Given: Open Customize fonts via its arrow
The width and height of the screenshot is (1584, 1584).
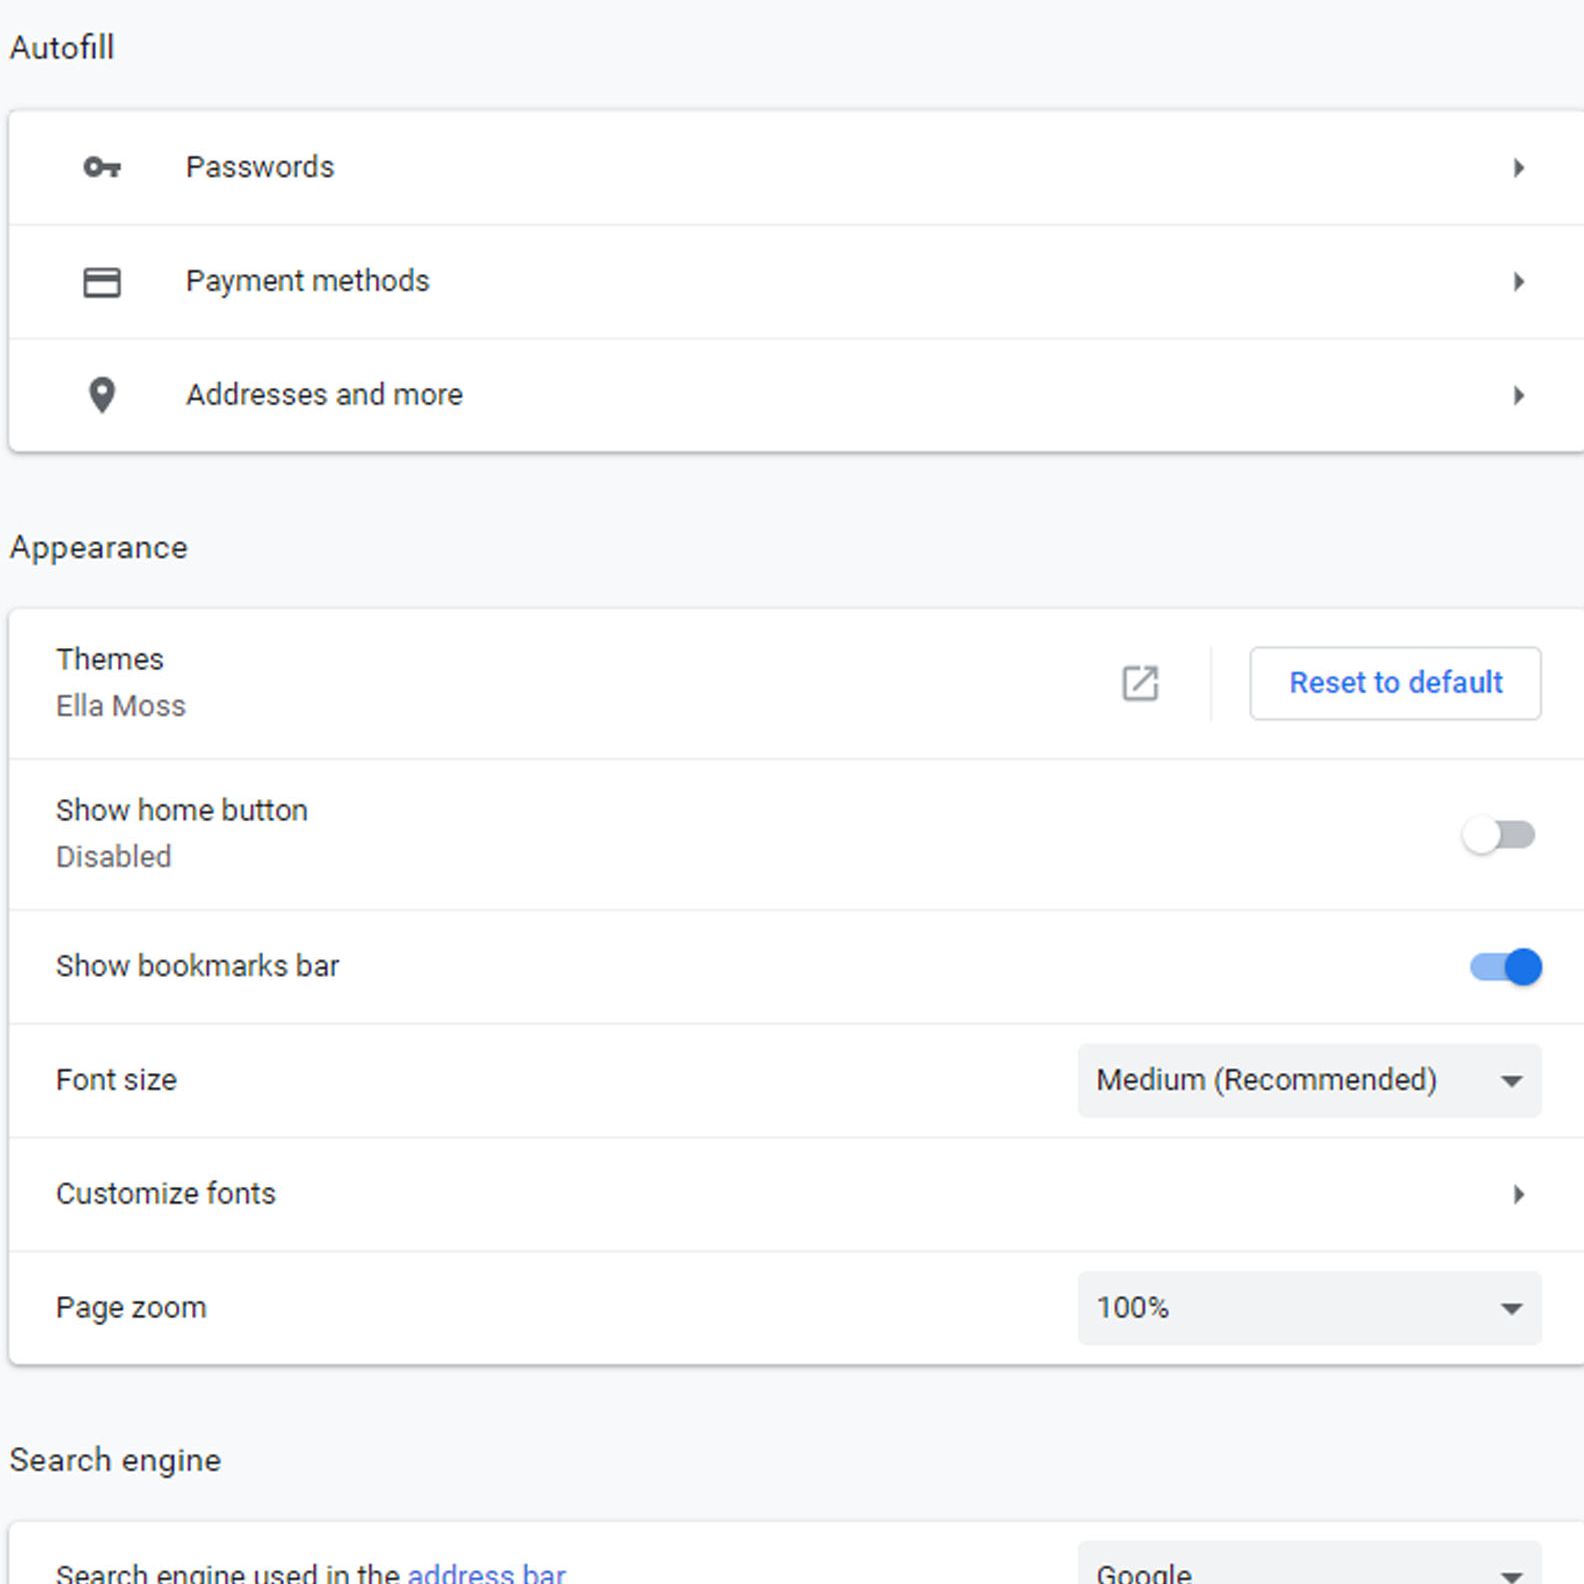Looking at the screenshot, I should click(1519, 1194).
